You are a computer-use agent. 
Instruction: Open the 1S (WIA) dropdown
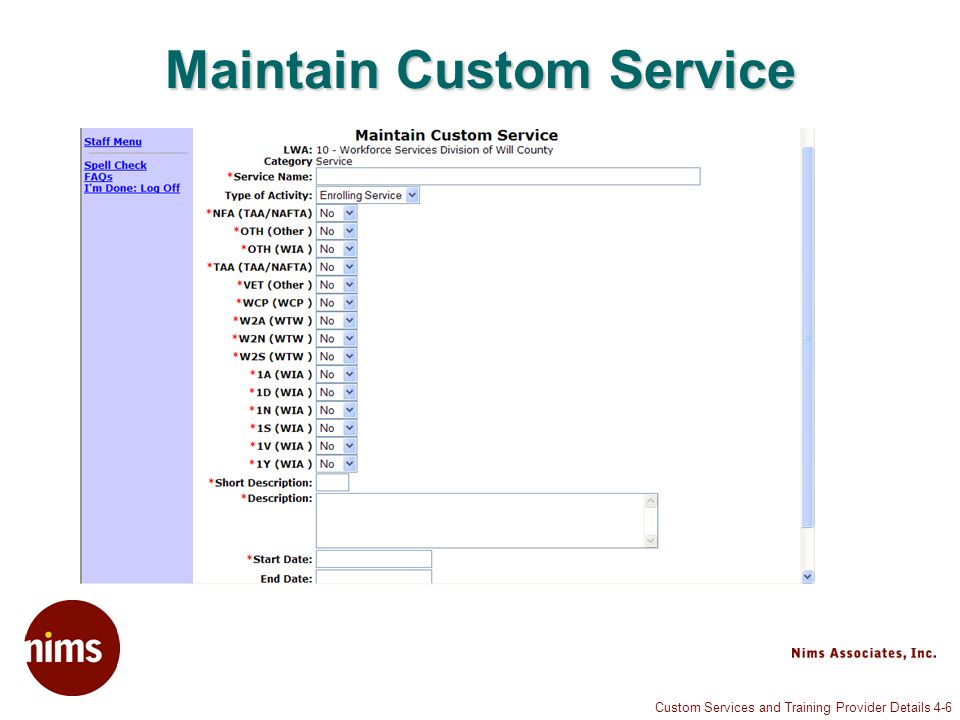336,428
